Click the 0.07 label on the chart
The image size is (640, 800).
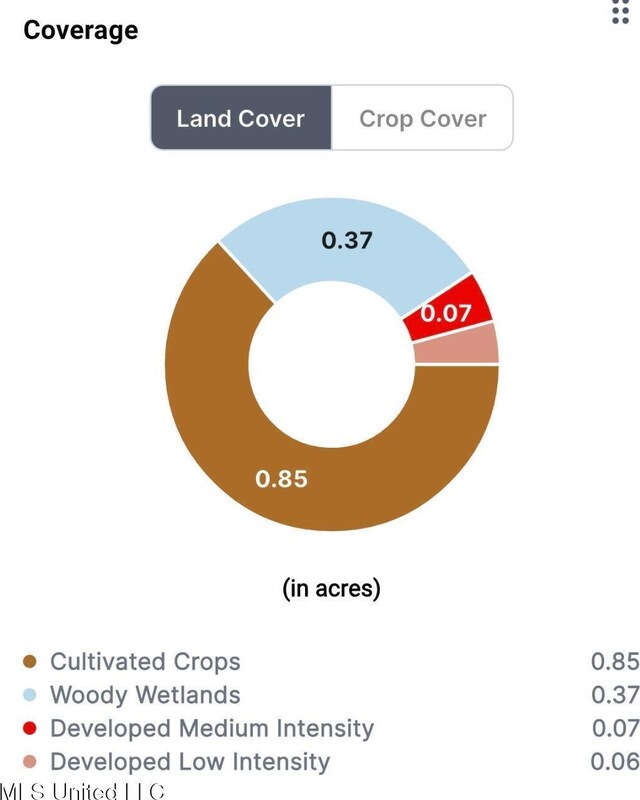[446, 313]
